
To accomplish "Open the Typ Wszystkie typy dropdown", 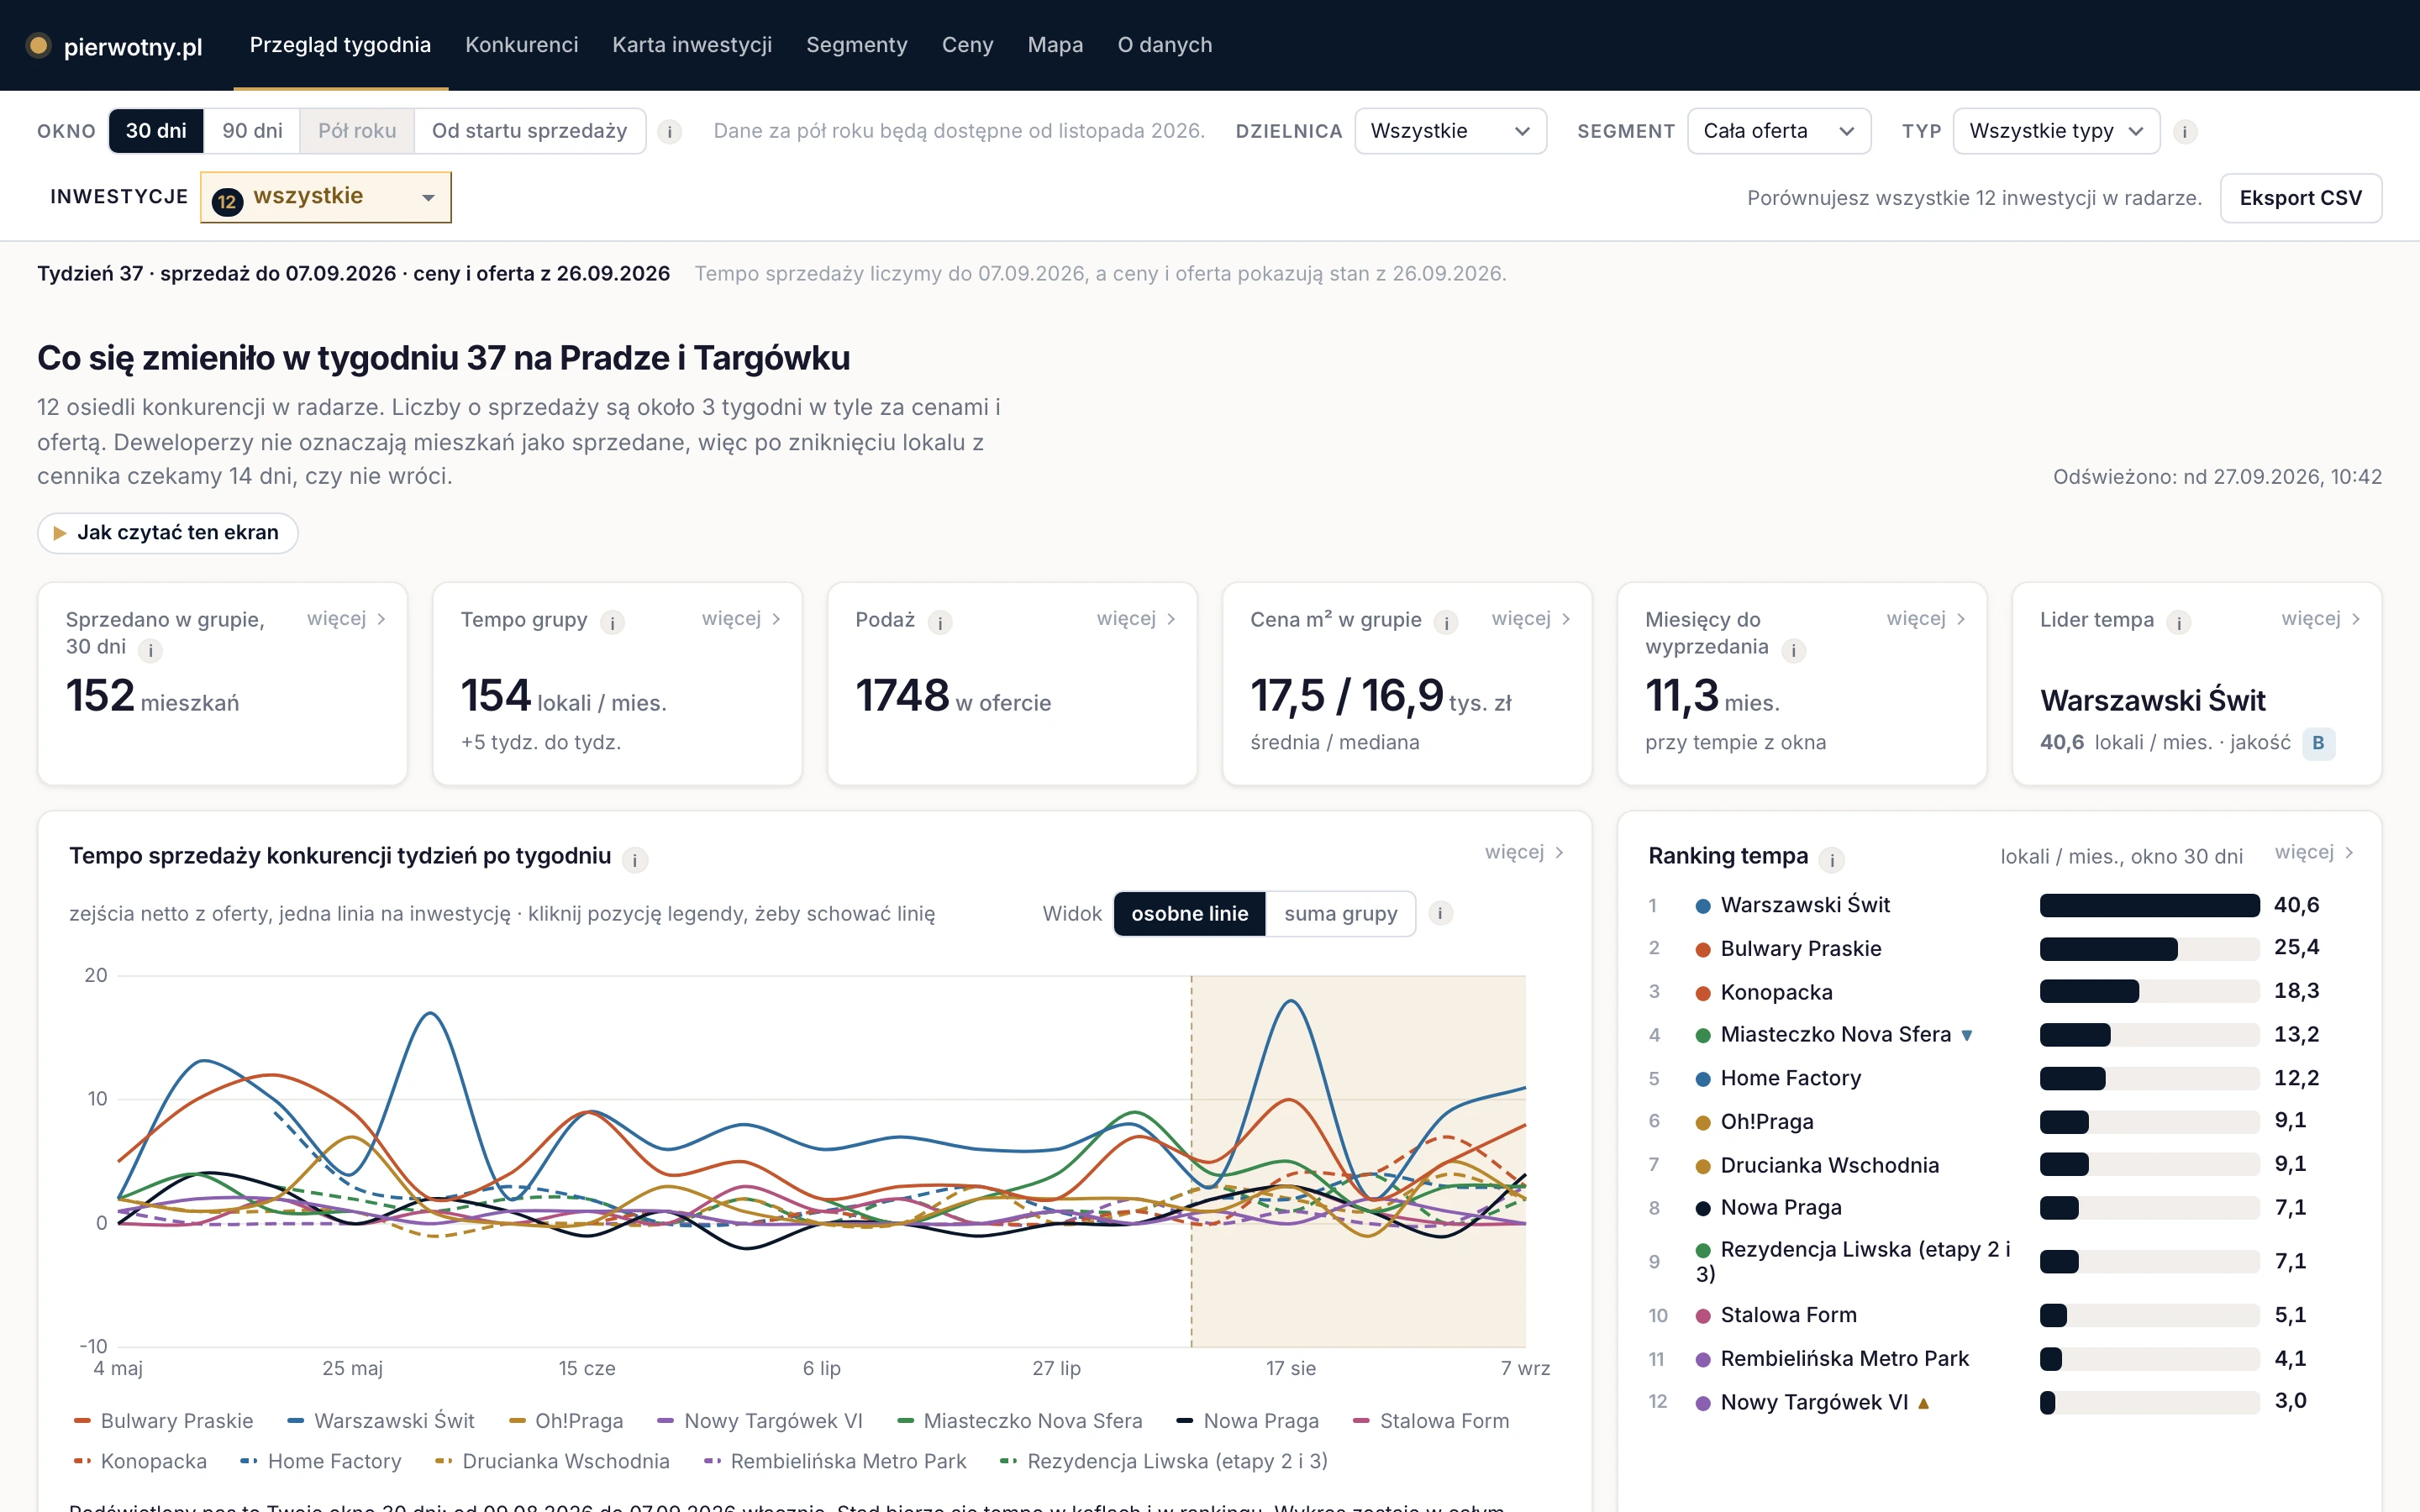I will tap(2056, 131).
